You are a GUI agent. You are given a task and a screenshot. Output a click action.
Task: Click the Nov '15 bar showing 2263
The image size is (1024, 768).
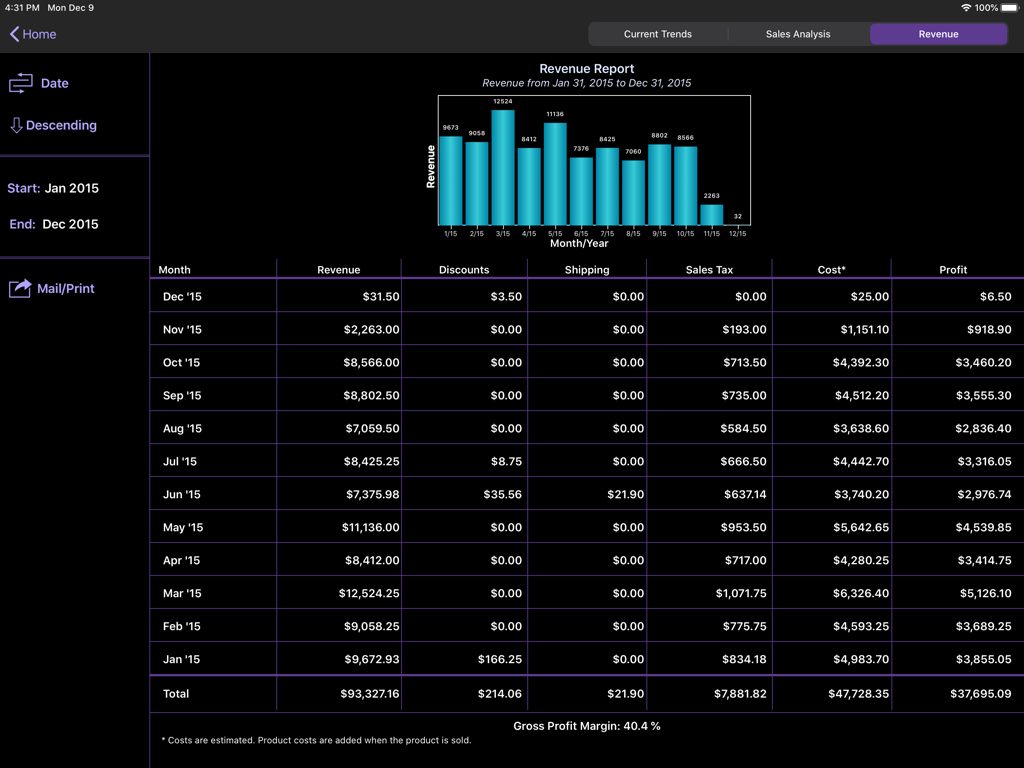tap(710, 212)
